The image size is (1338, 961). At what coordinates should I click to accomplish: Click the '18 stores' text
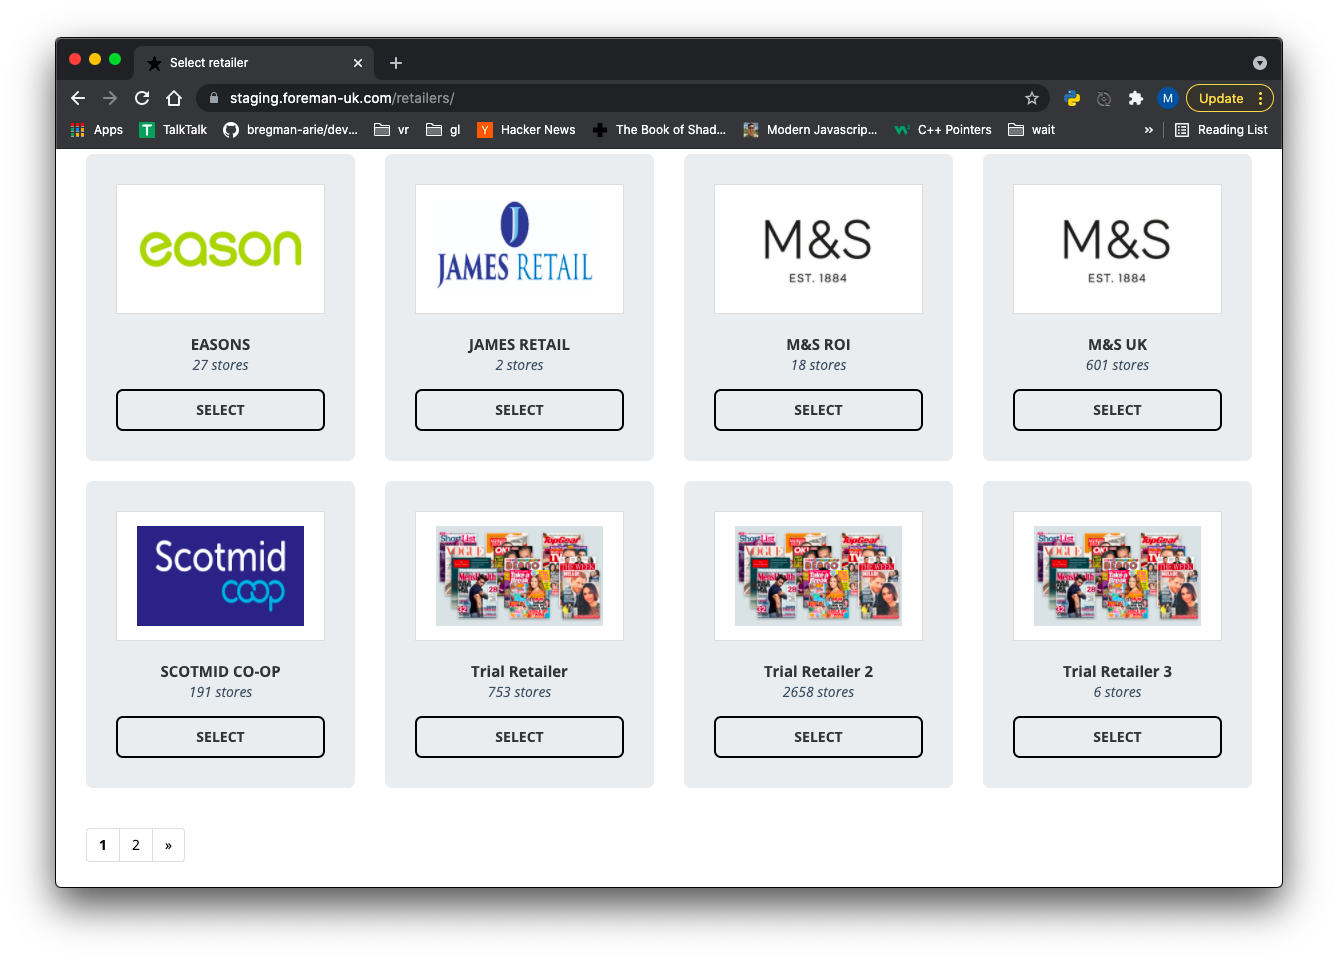pos(818,365)
